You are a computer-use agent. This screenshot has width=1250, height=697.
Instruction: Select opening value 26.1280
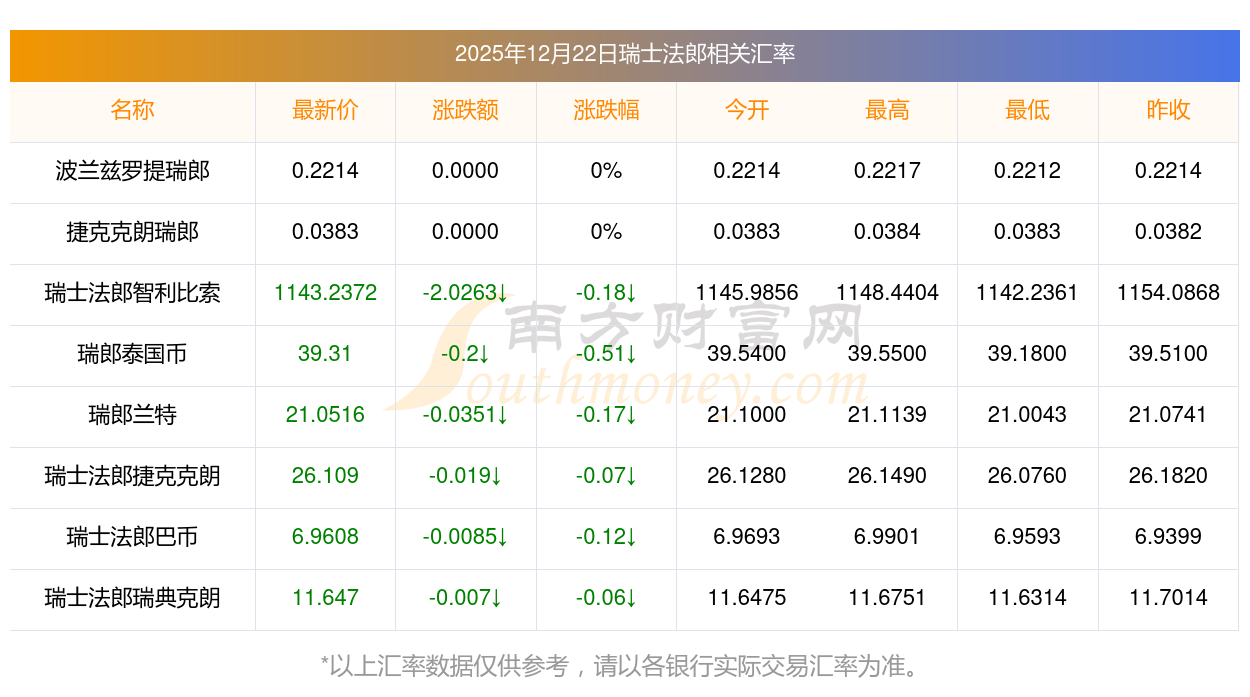coord(747,476)
